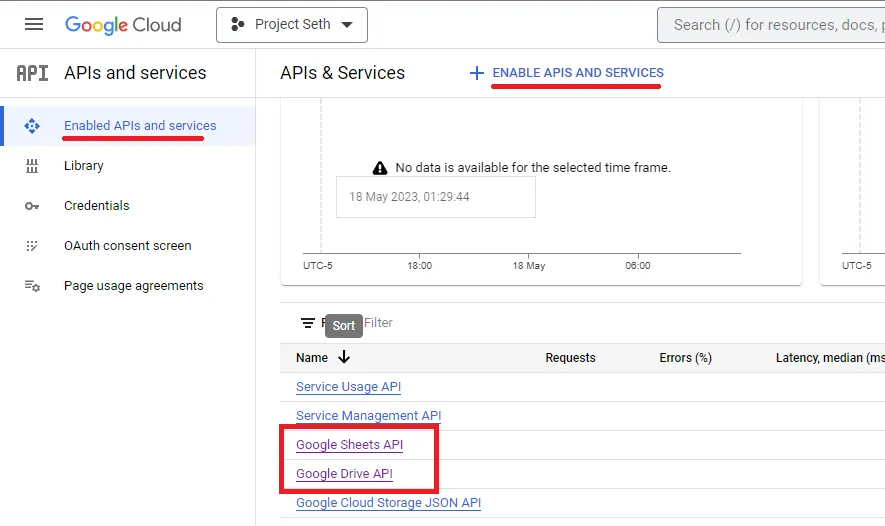
Task: Click the Page usage agreements icon
Action: [32, 286]
